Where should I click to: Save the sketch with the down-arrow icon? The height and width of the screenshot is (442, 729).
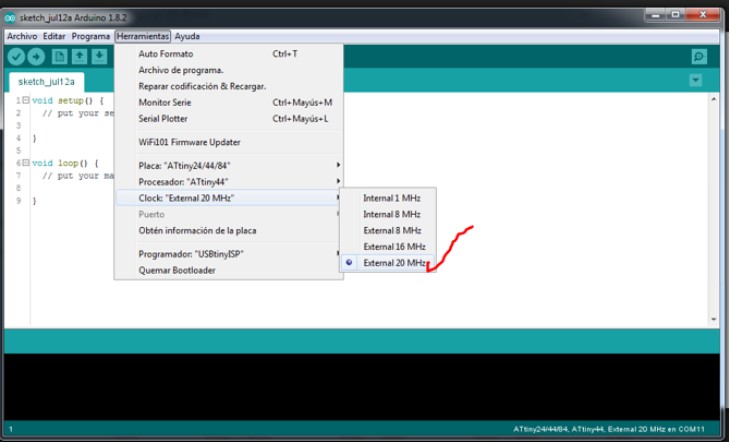pyautogui.click(x=99, y=57)
